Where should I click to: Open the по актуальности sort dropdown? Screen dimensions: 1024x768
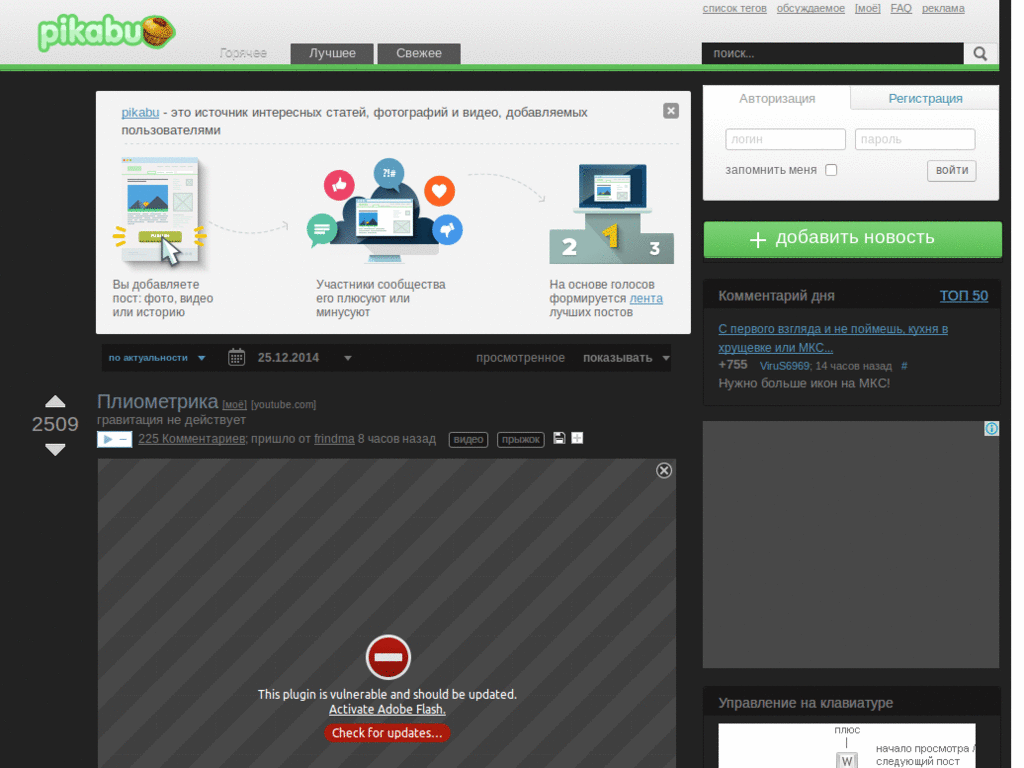pyautogui.click(x=157, y=358)
